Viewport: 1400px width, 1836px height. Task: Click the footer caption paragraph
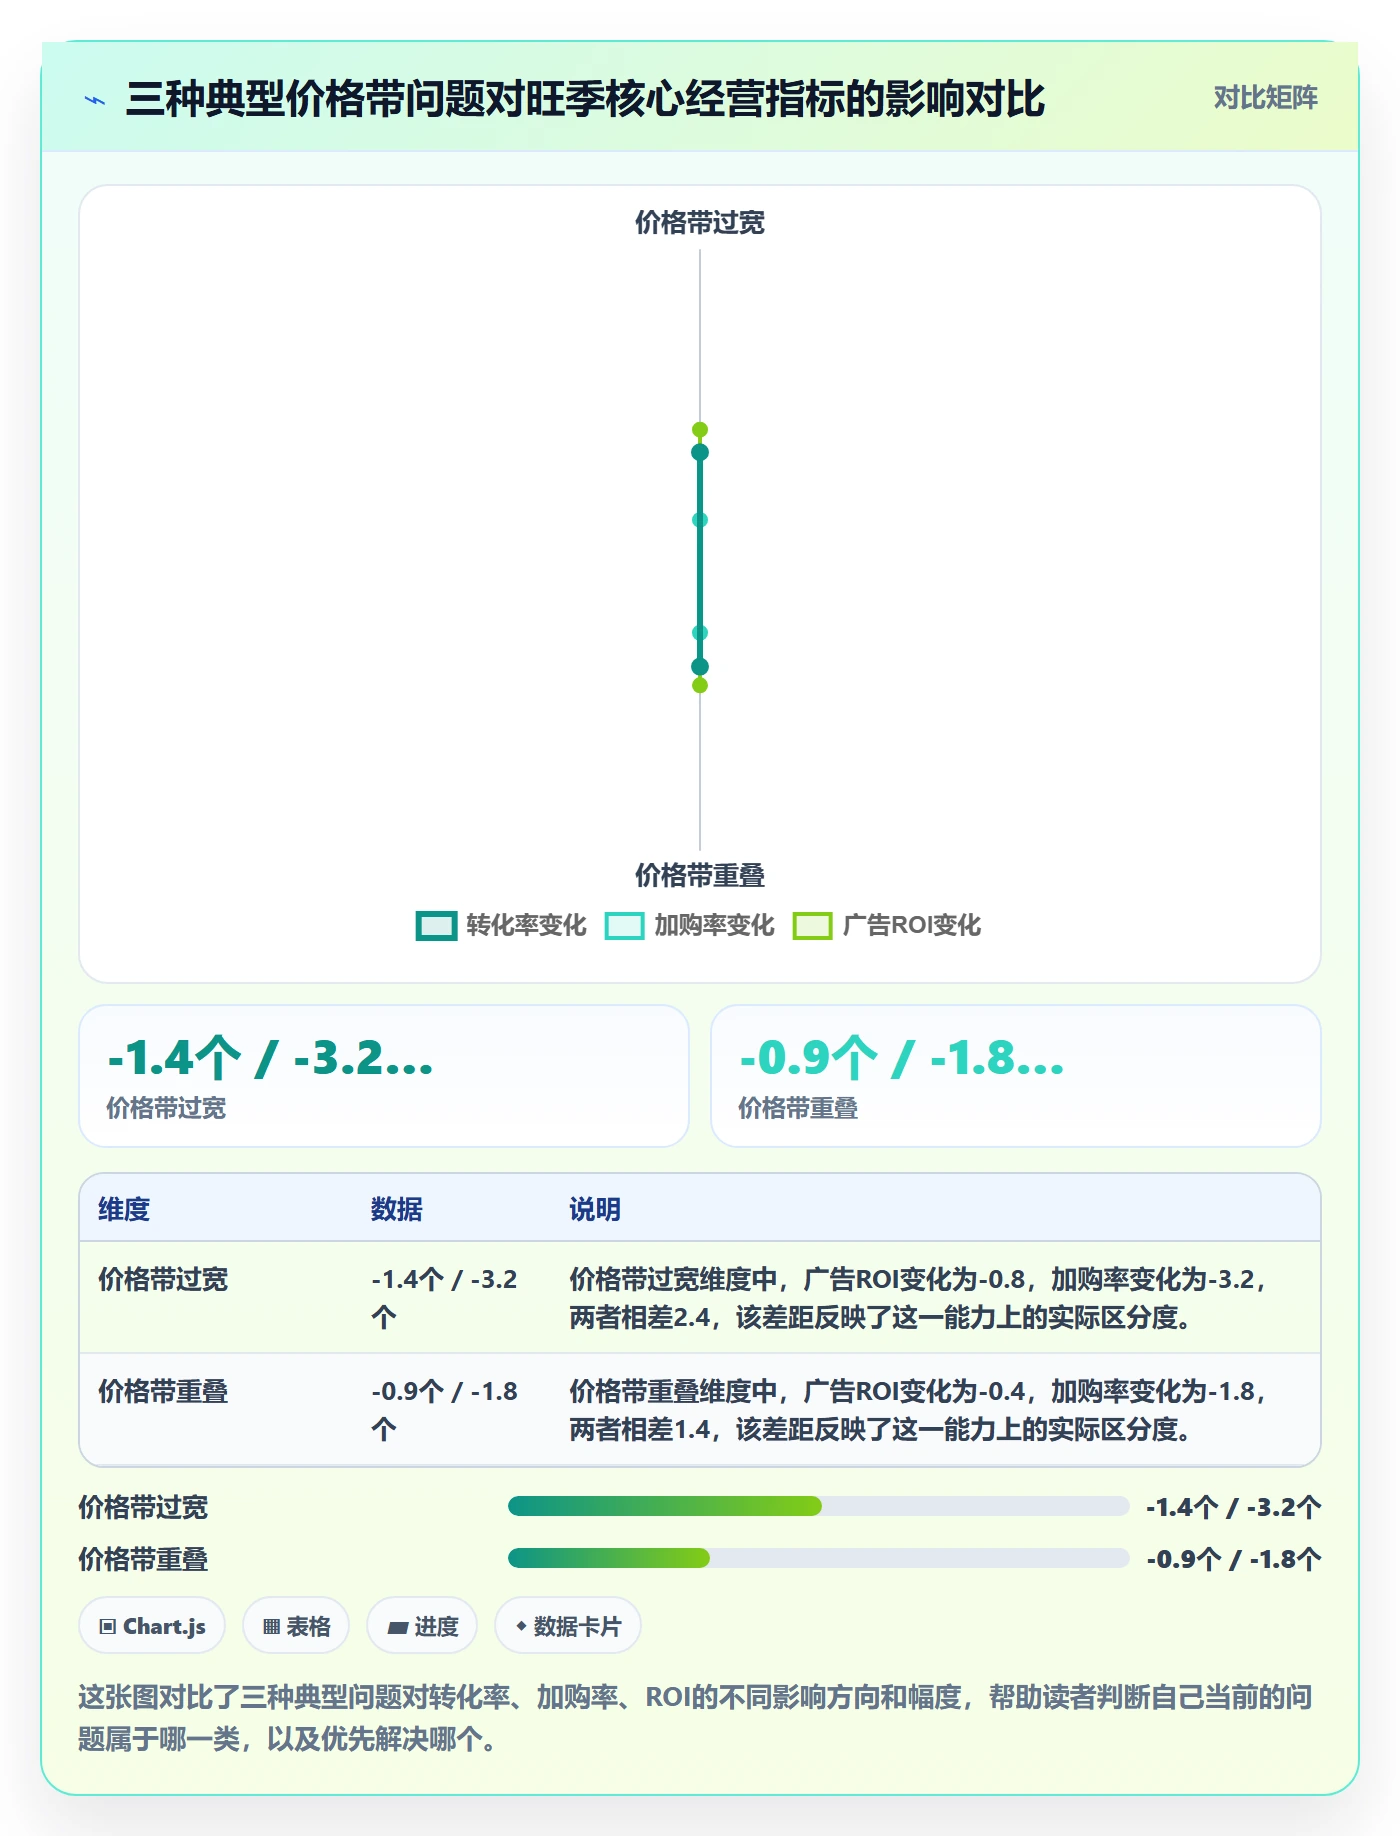pyautogui.click(x=696, y=1718)
